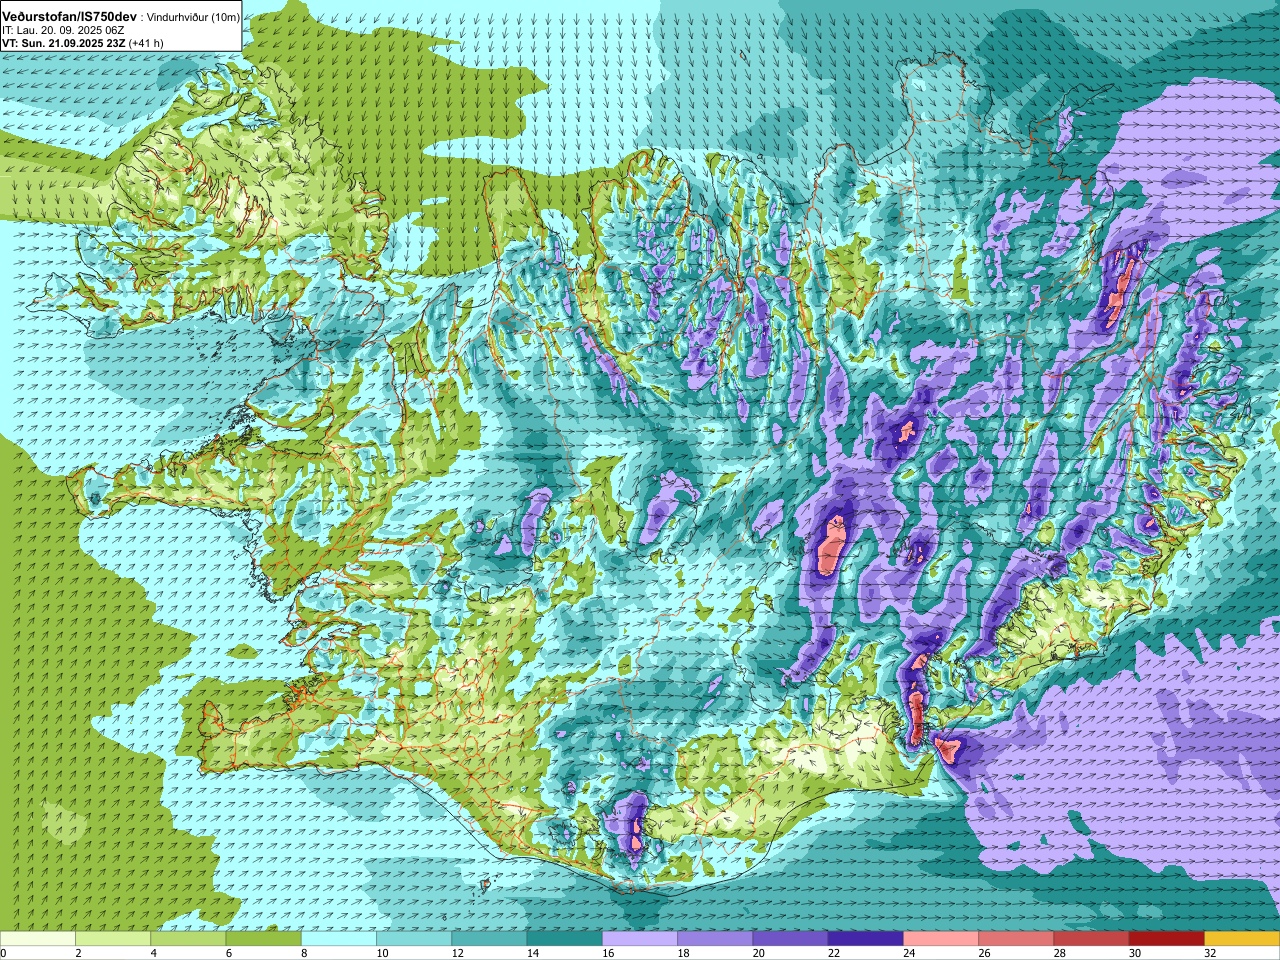This screenshot has width=1280, height=960.
Task: Select the red 28–30 legend swatch
Action: [x=1091, y=939]
